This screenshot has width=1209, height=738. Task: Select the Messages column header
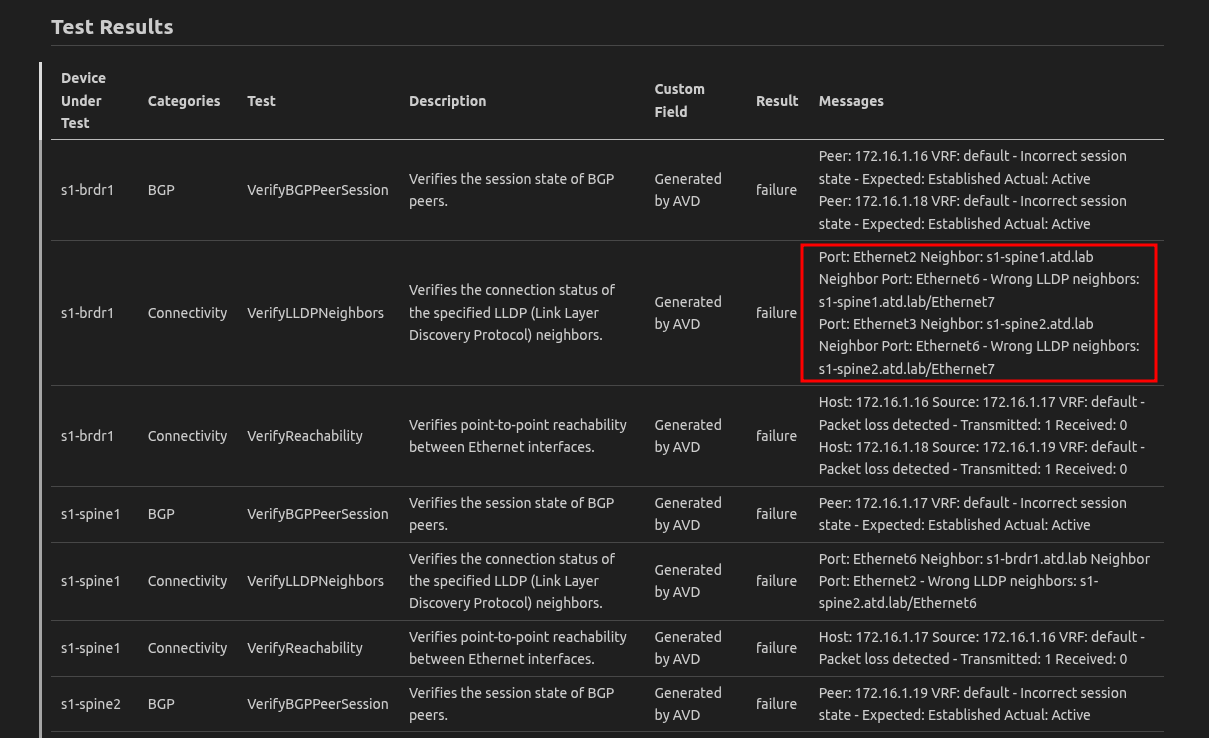click(x=851, y=101)
